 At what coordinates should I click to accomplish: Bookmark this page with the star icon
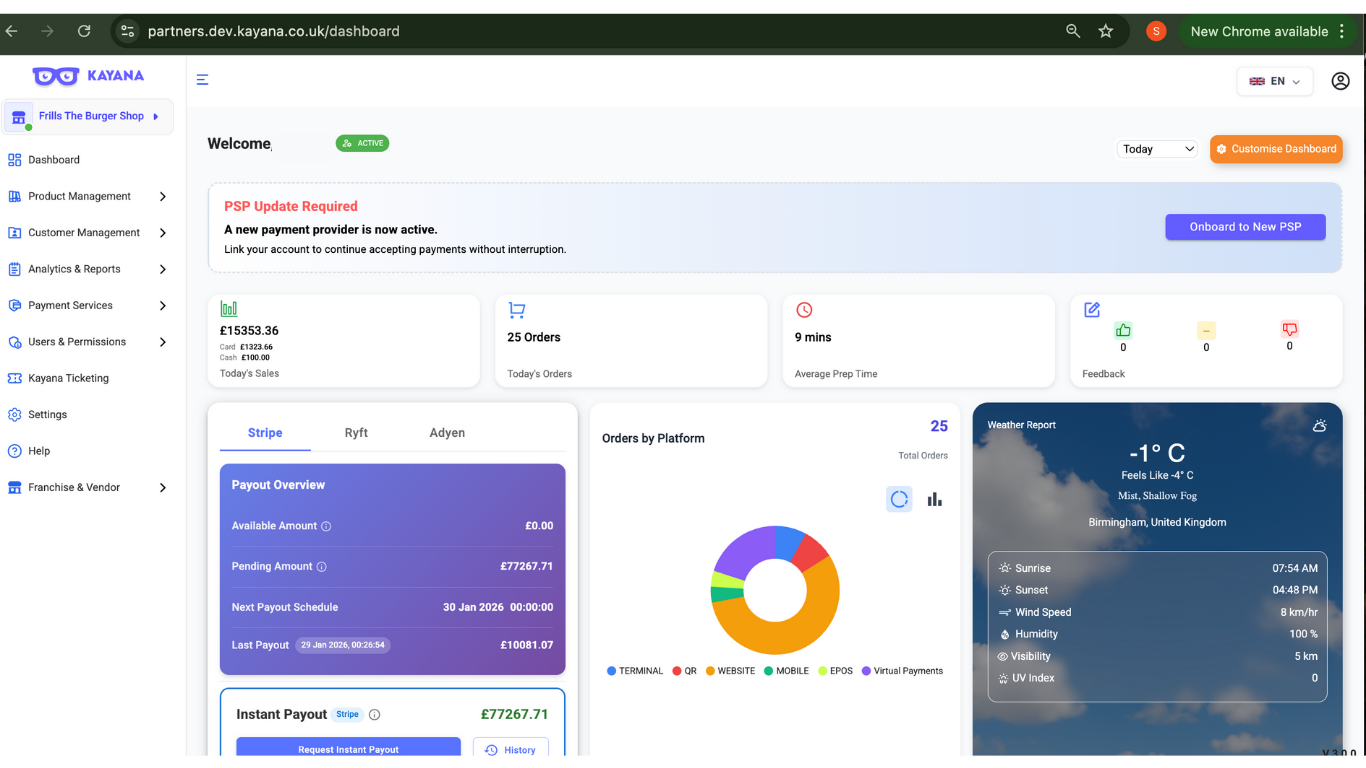(1105, 31)
